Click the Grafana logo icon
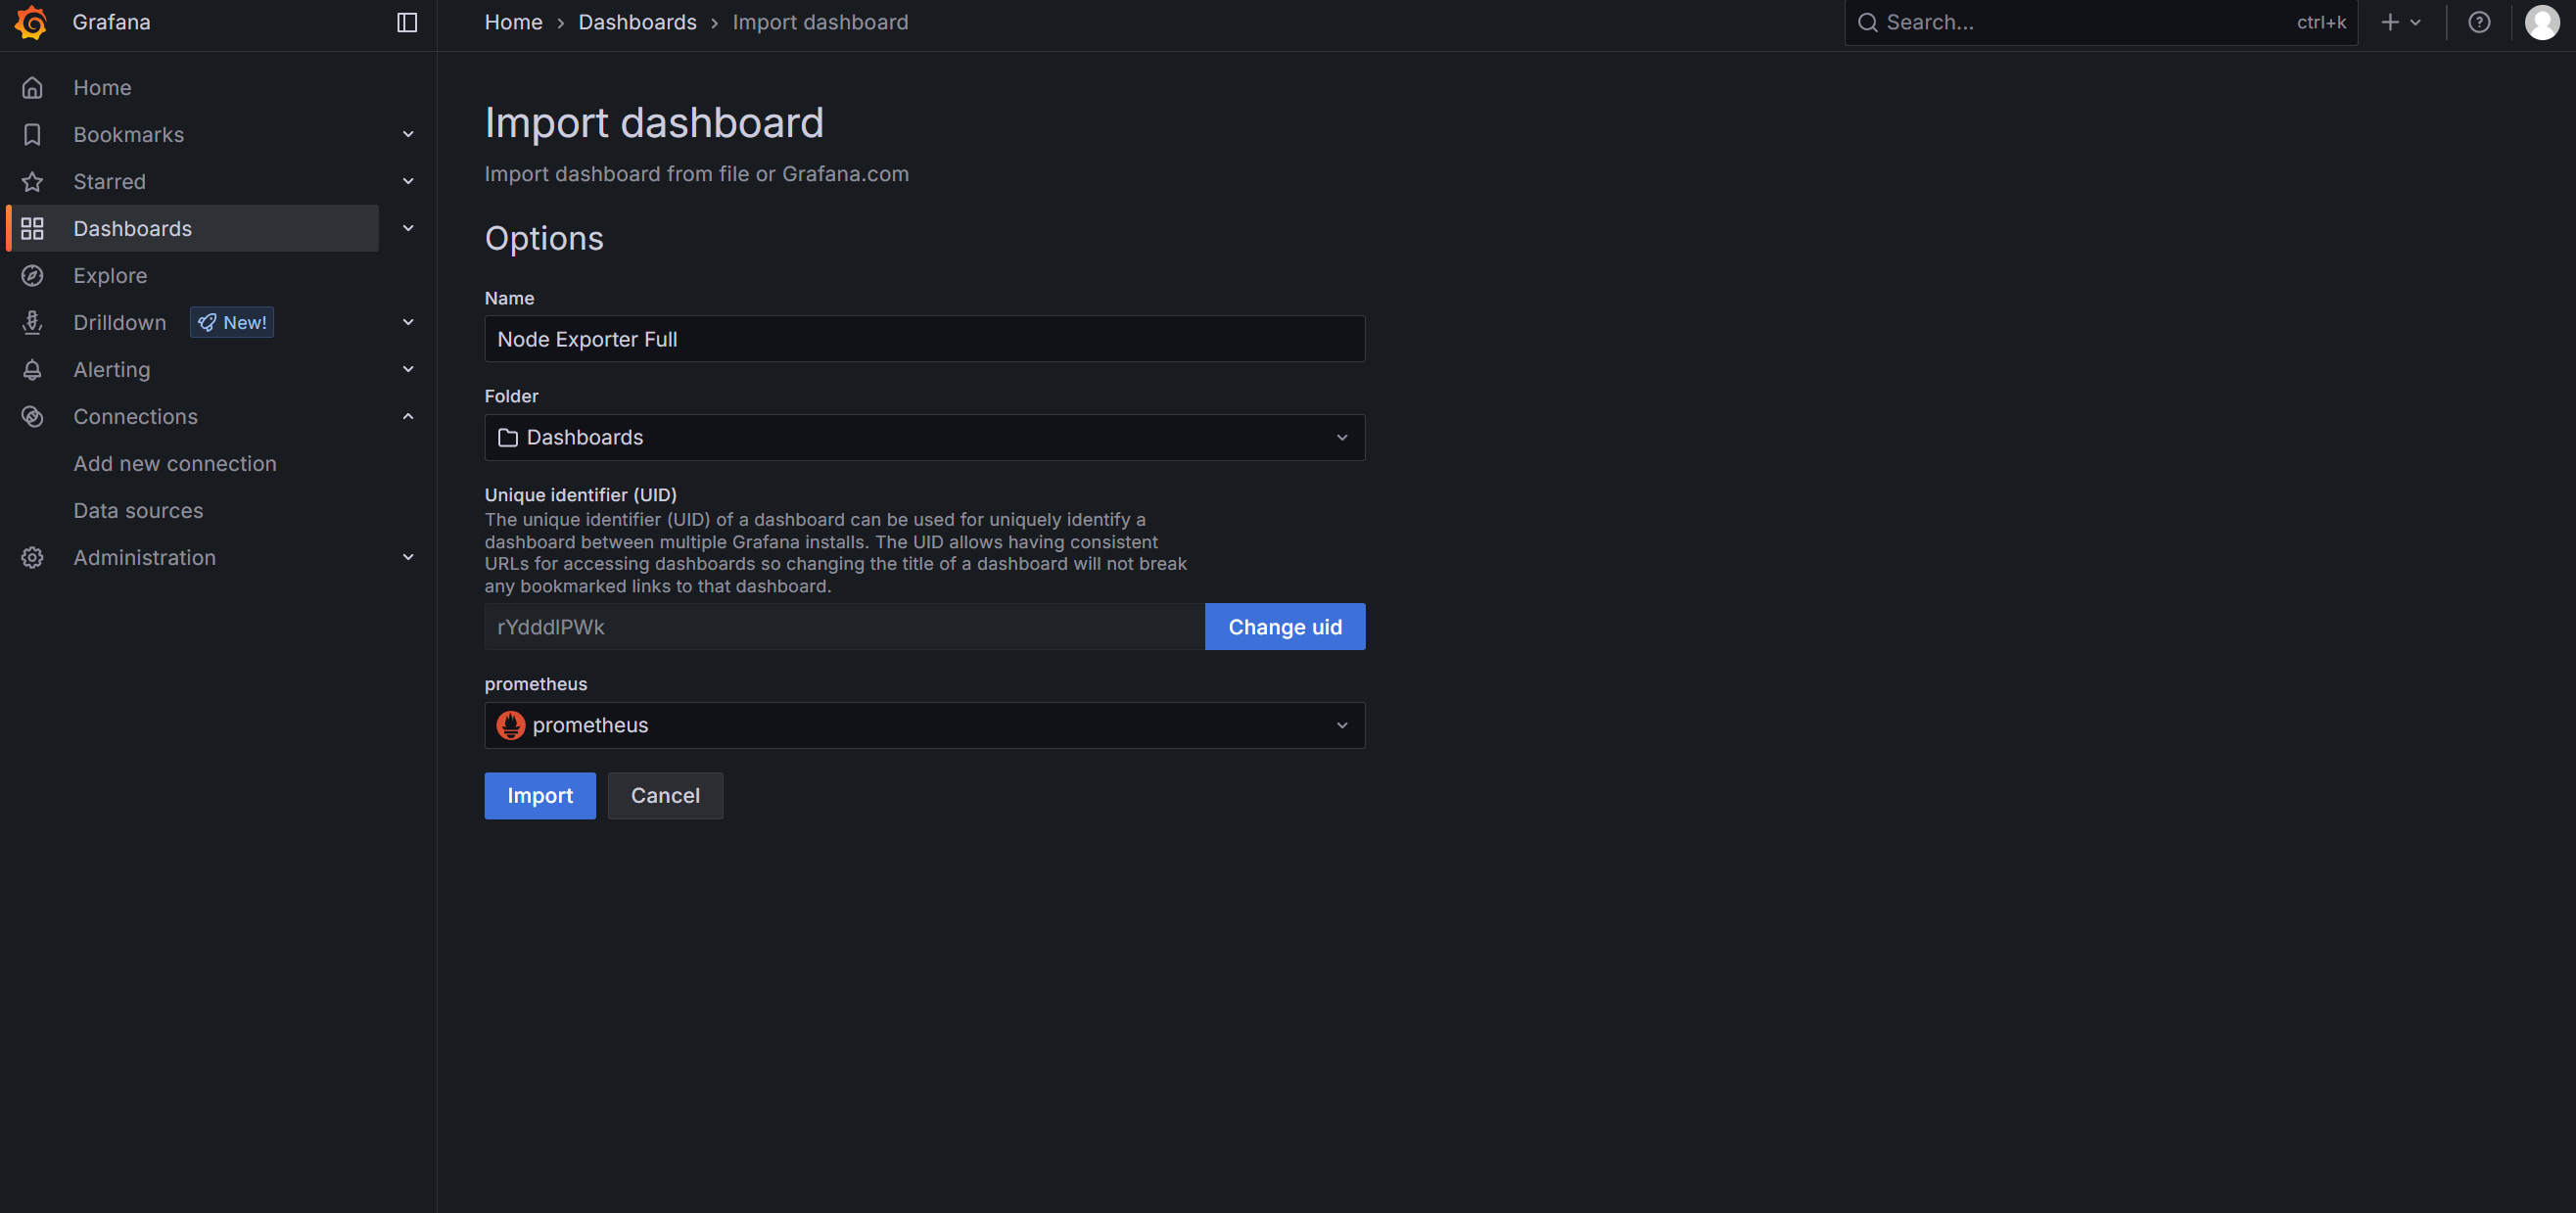 (31, 22)
